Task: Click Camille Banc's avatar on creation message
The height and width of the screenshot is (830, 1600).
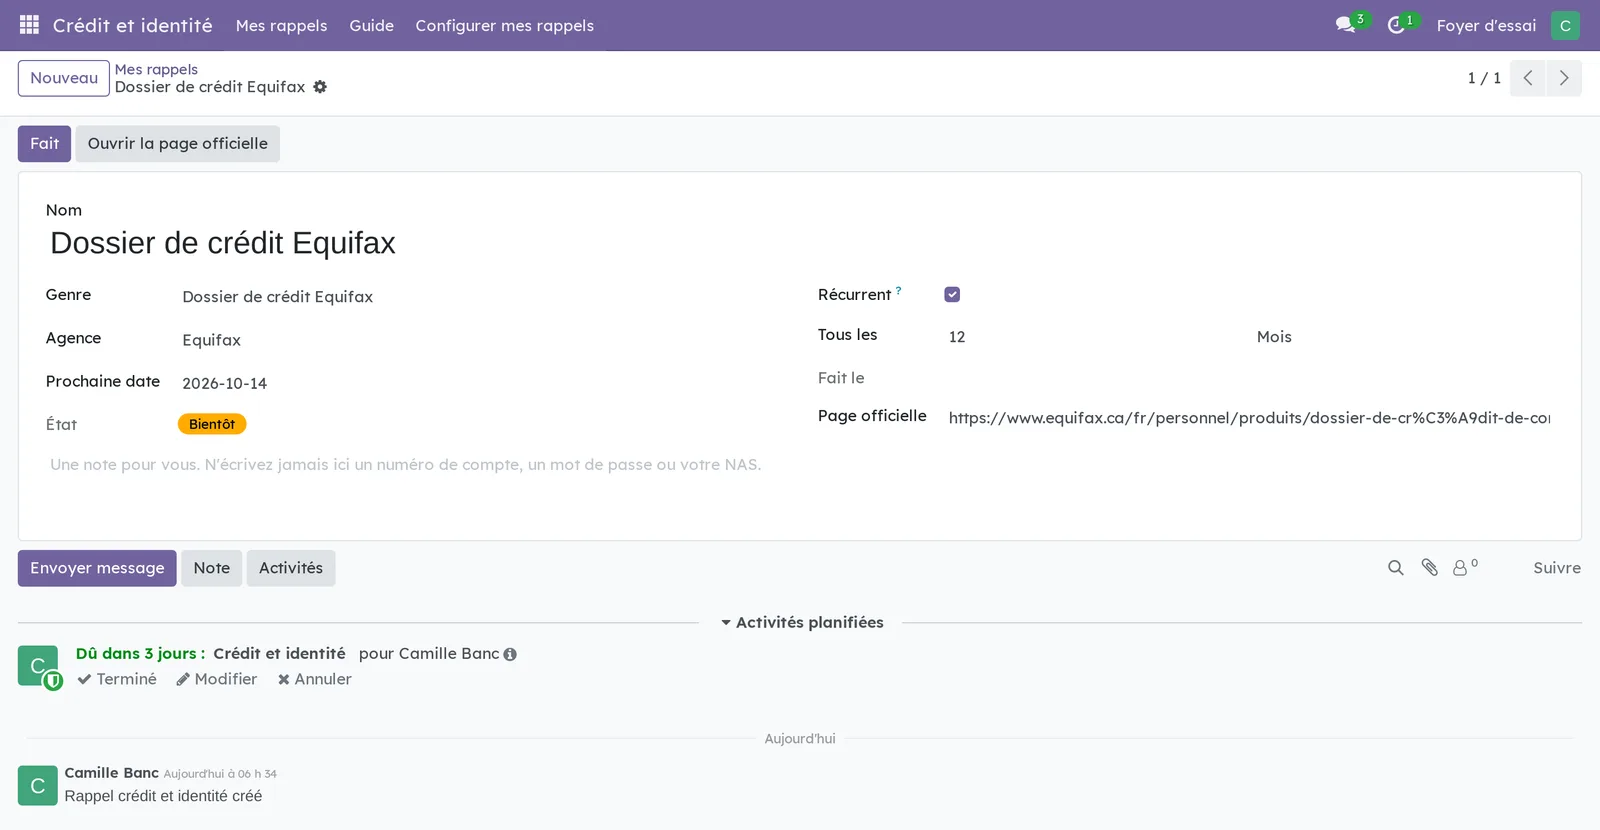Action: 38,786
